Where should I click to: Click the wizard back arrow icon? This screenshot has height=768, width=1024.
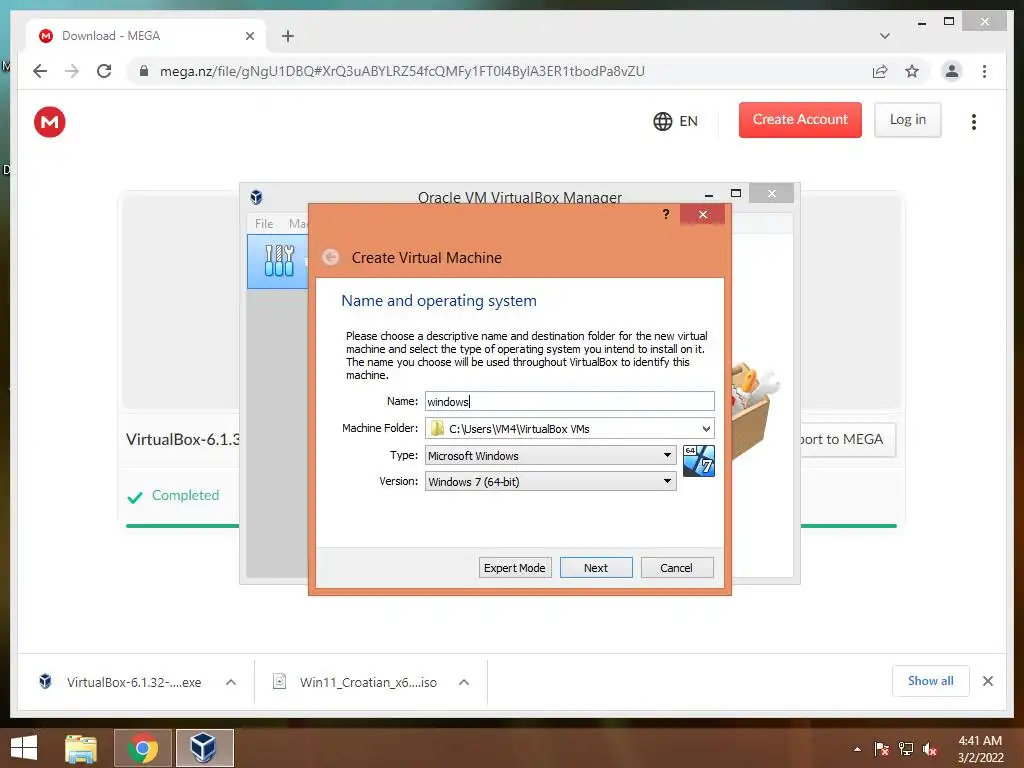331,257
